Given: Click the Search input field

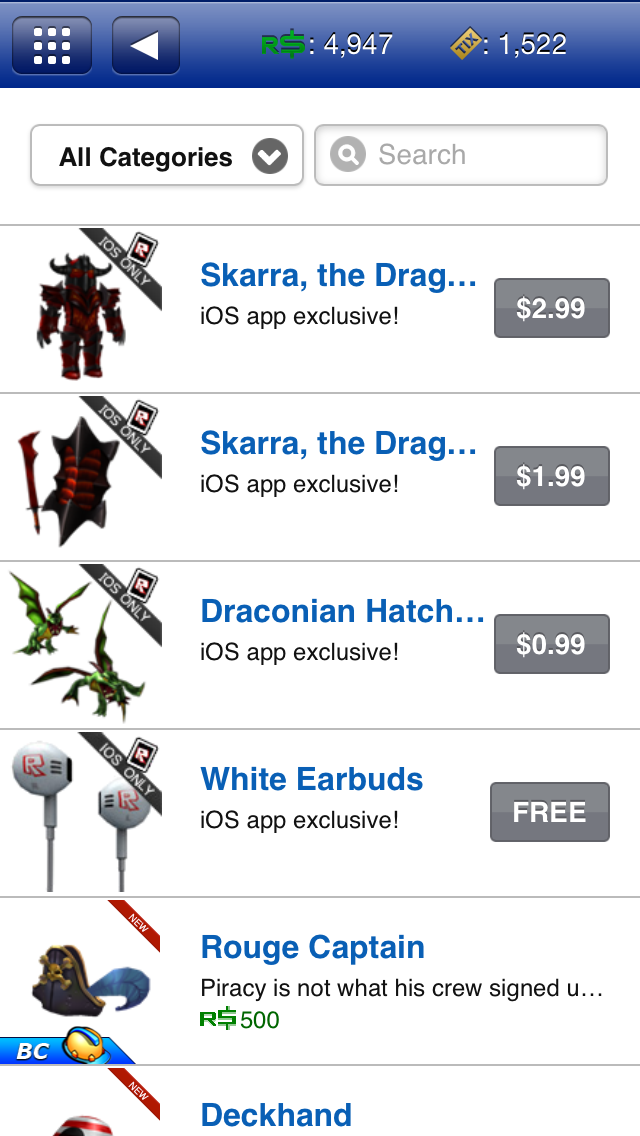Looking at the screenshot, I should click(461, 154).
